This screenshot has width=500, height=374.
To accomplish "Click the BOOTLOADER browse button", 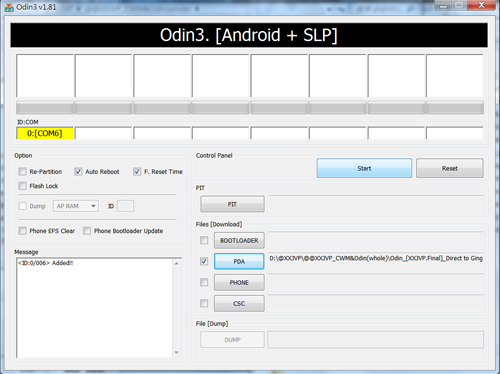I will tap(239, 240).
